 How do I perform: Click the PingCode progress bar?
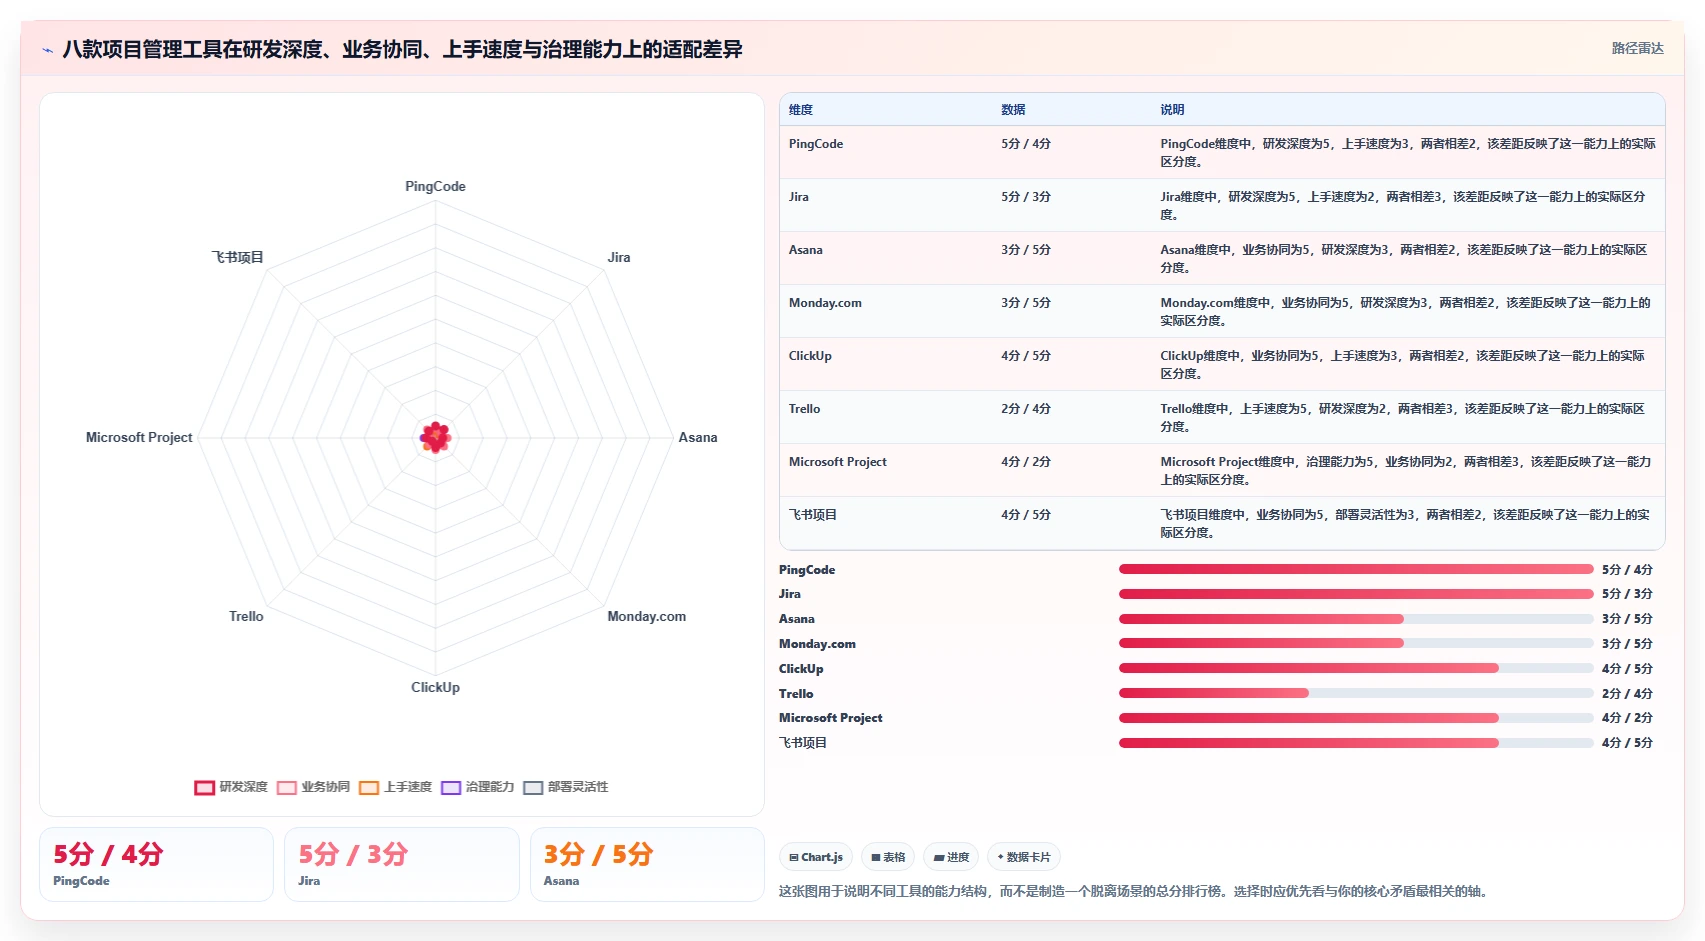(x=1356, y=569)
